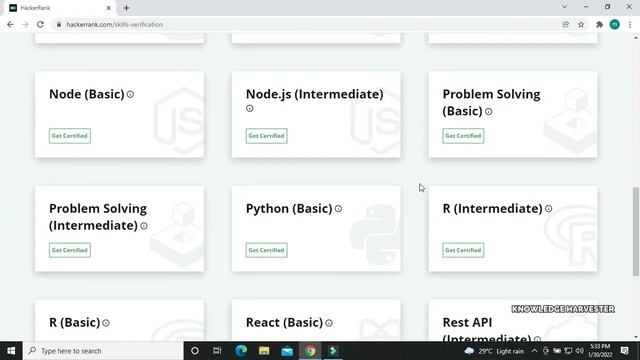Click the site lock icon in address bar
640x360 pixels.
(x=59, y=24)
